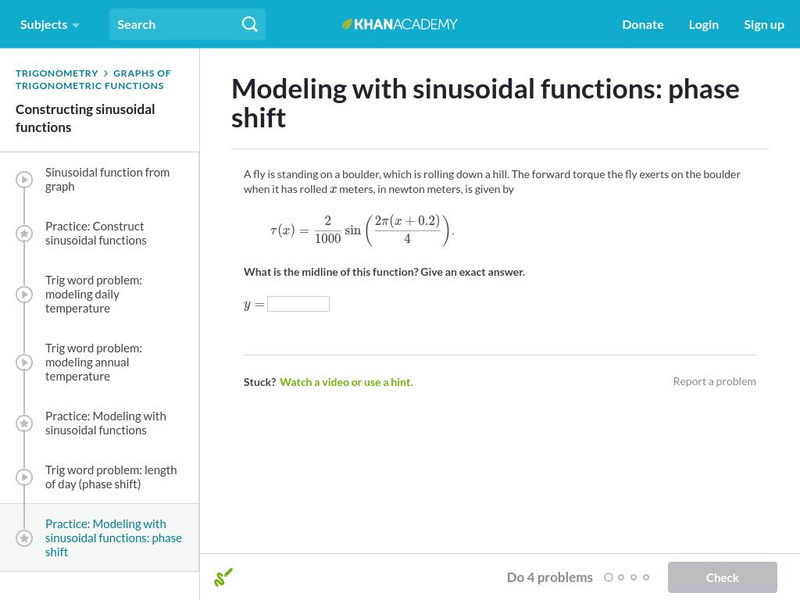Click the search magnifier icon

point(249,24)
